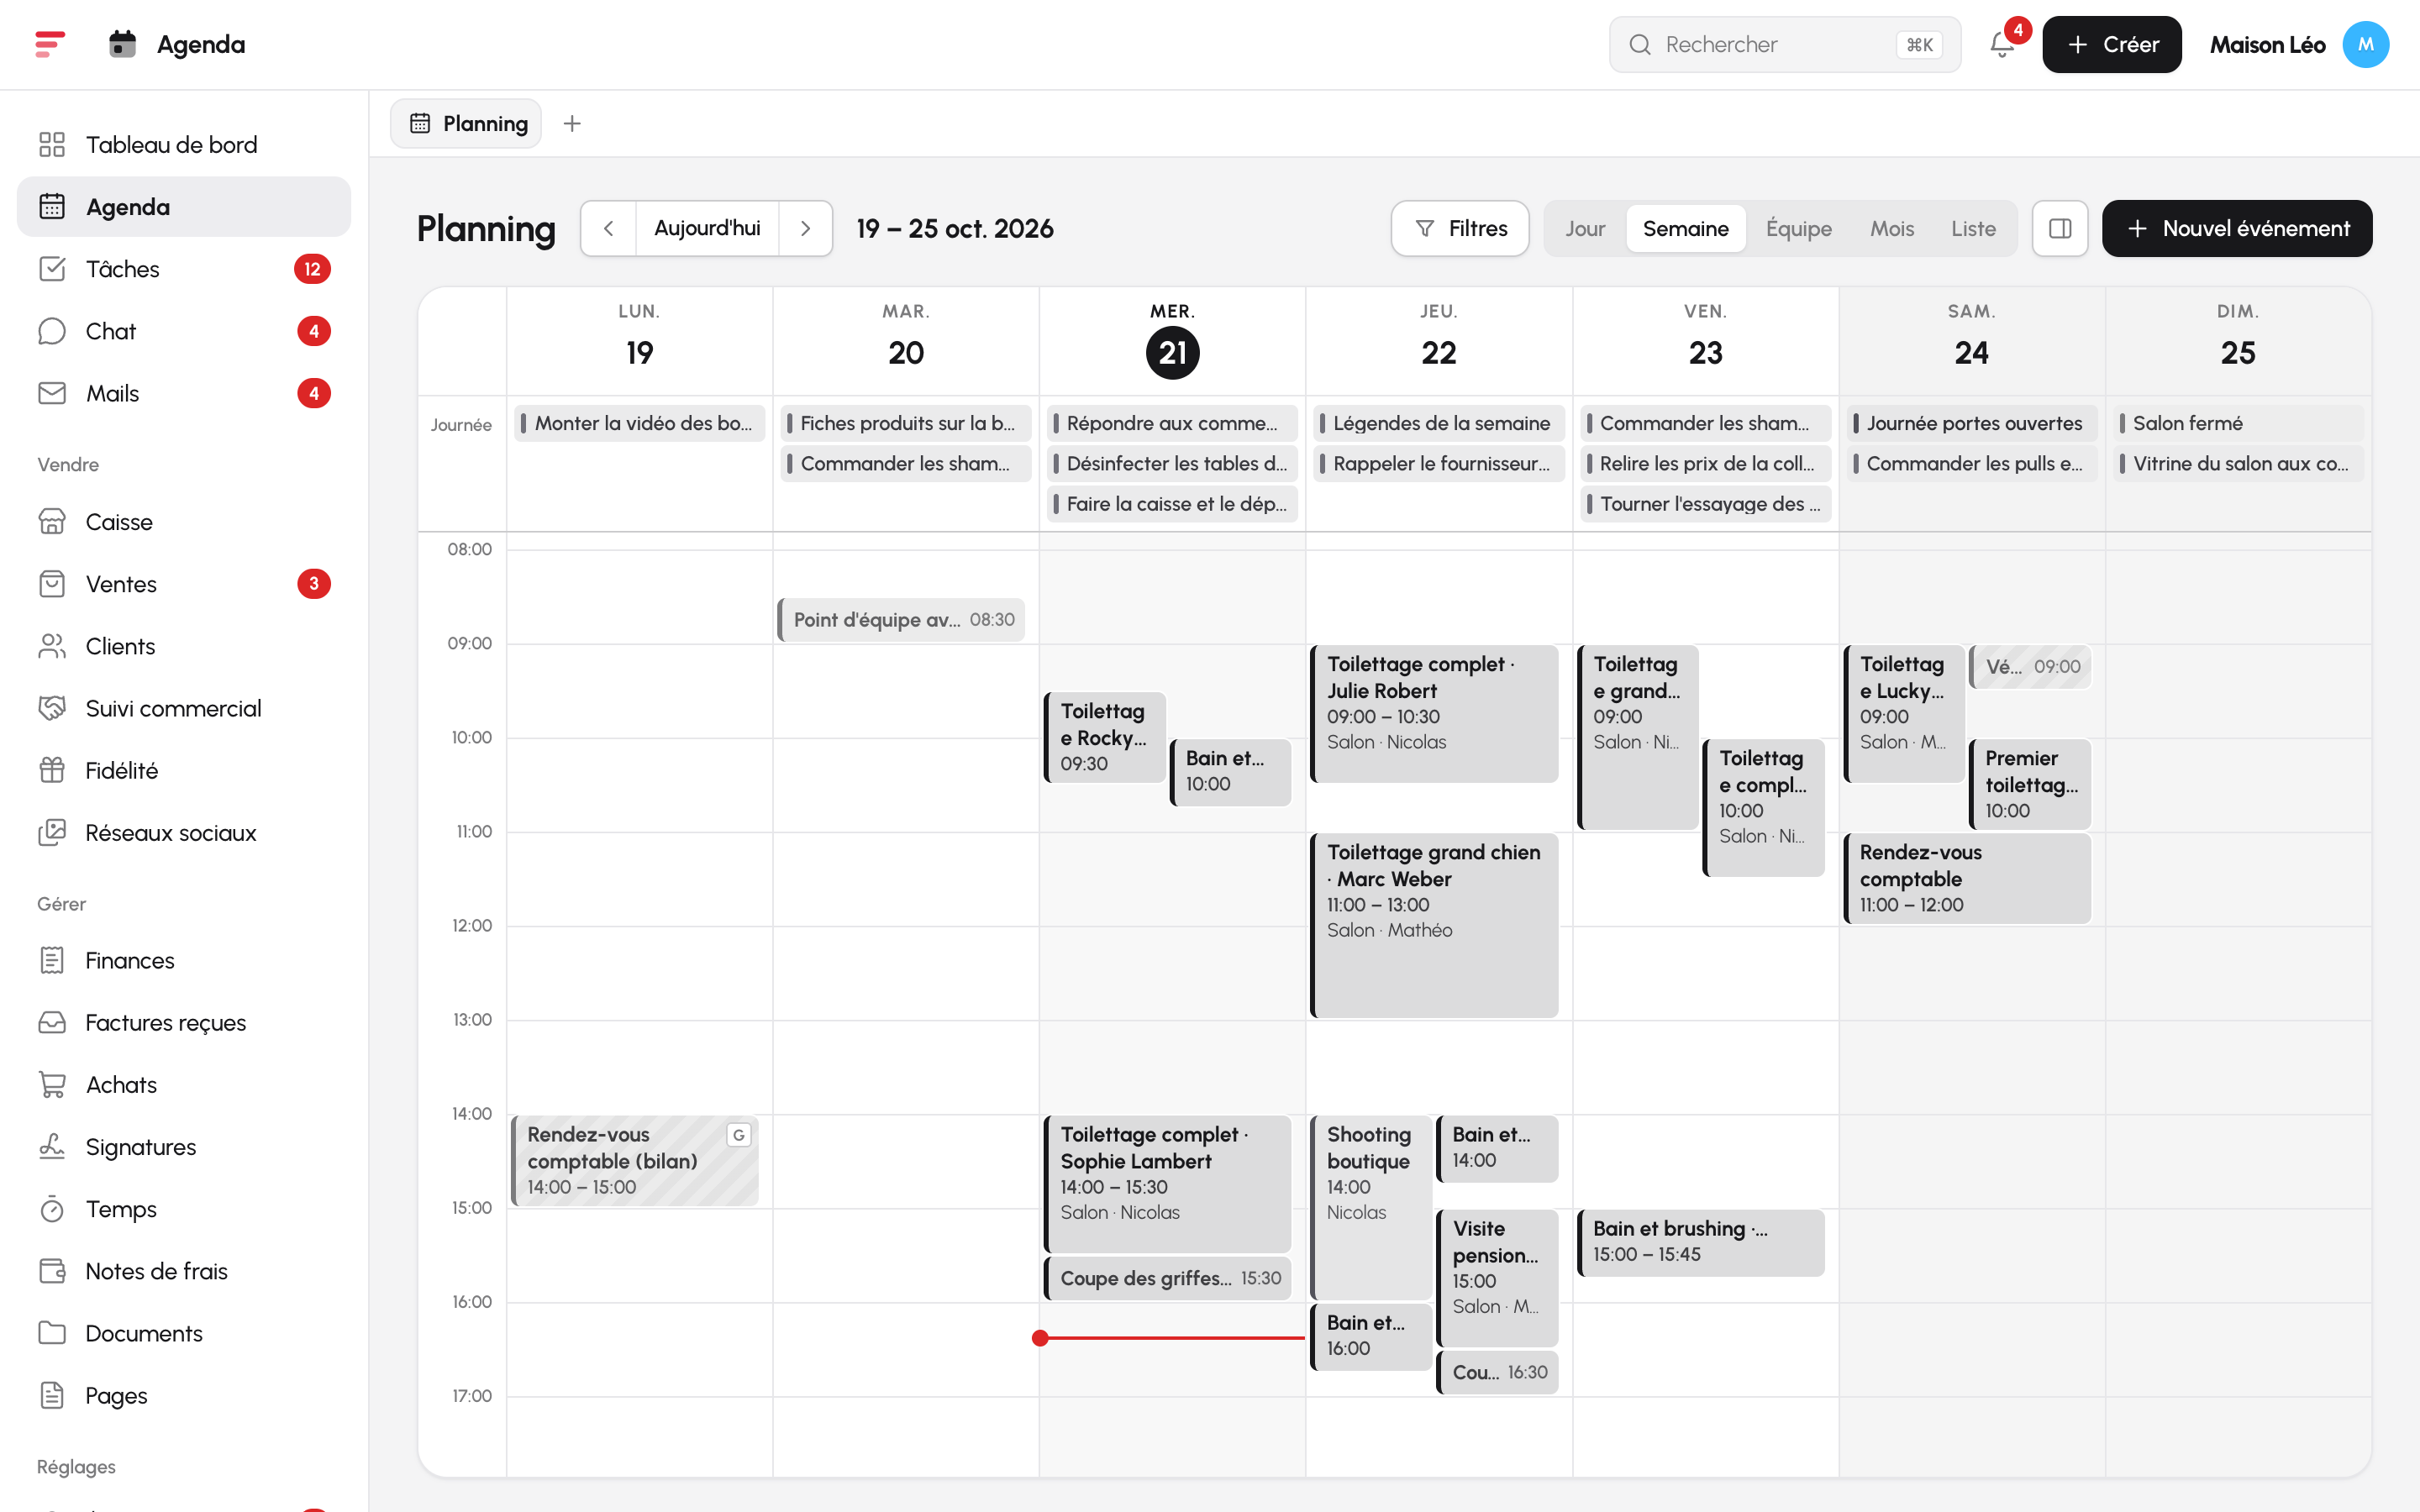The height and width of the screenshot is (1512, 2420).
Task: Open Achats section
Action: pos(184,1084)
